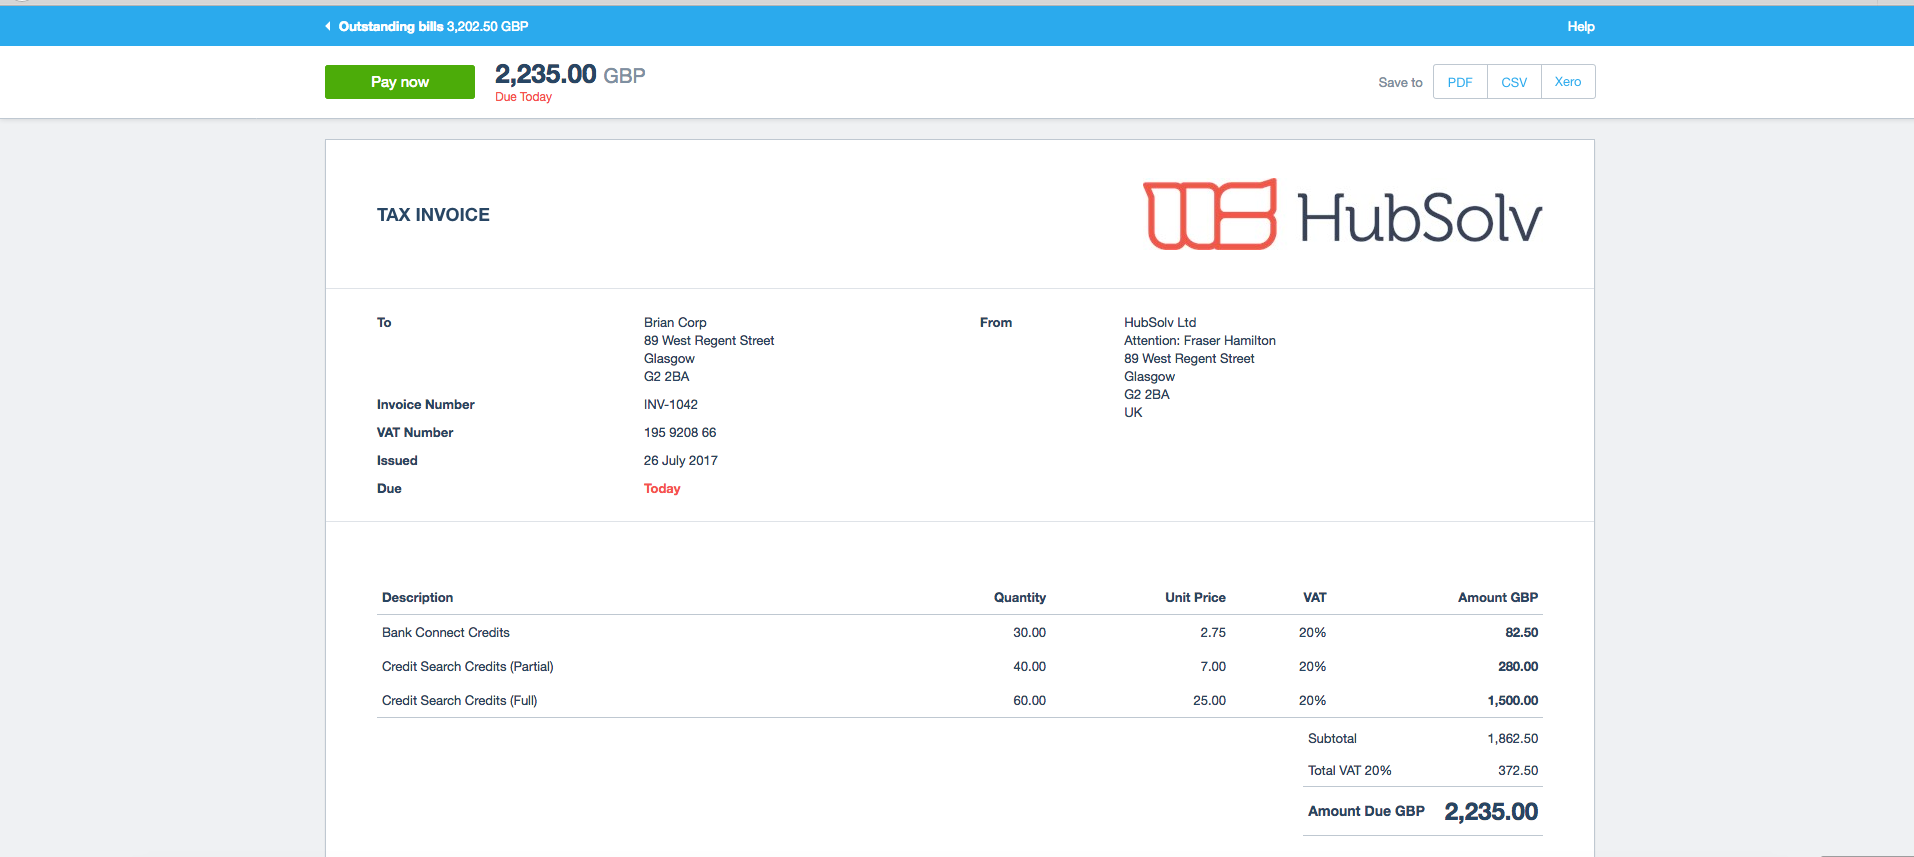1914x857 pixels.
Task: Select the Bank Connect Credits line item
Action: point(445,633)
